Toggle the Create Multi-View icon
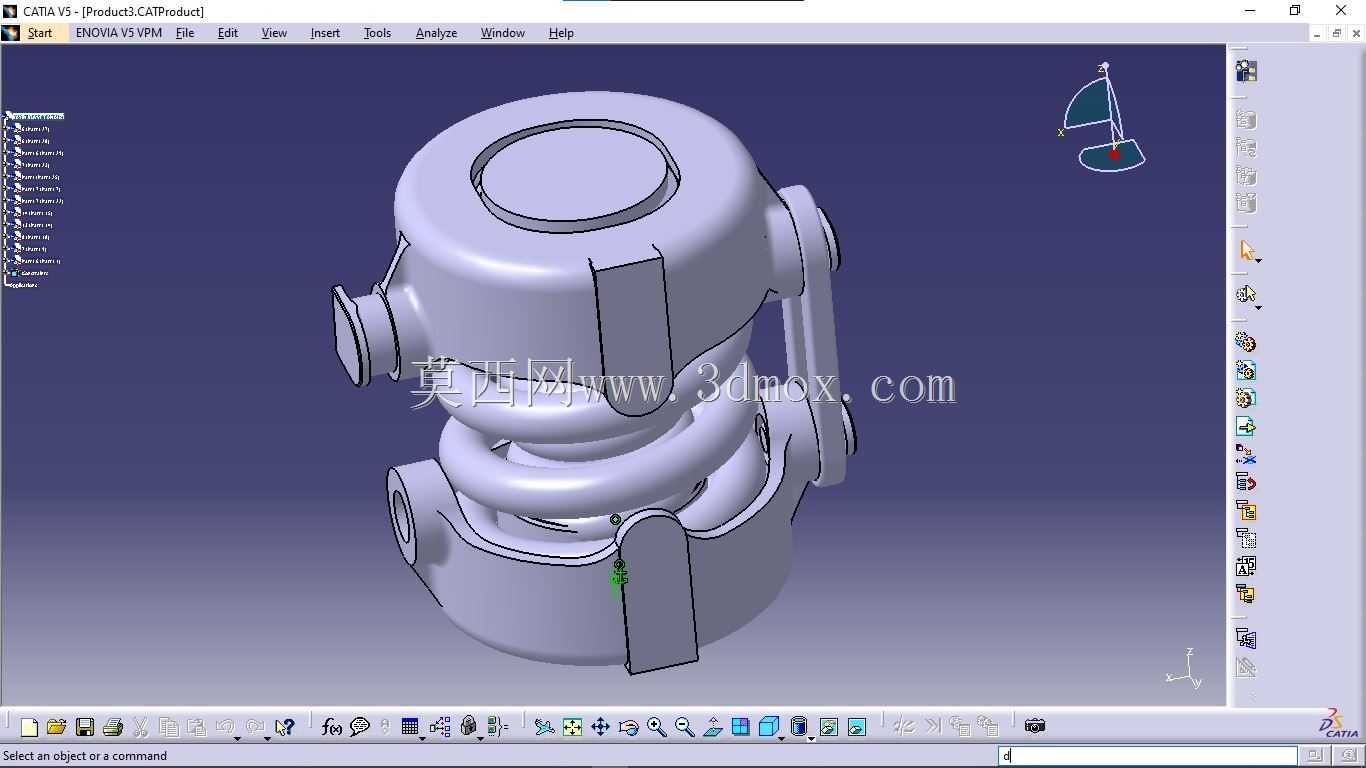This screenshot has width=1366, height=768. point(740,727)
